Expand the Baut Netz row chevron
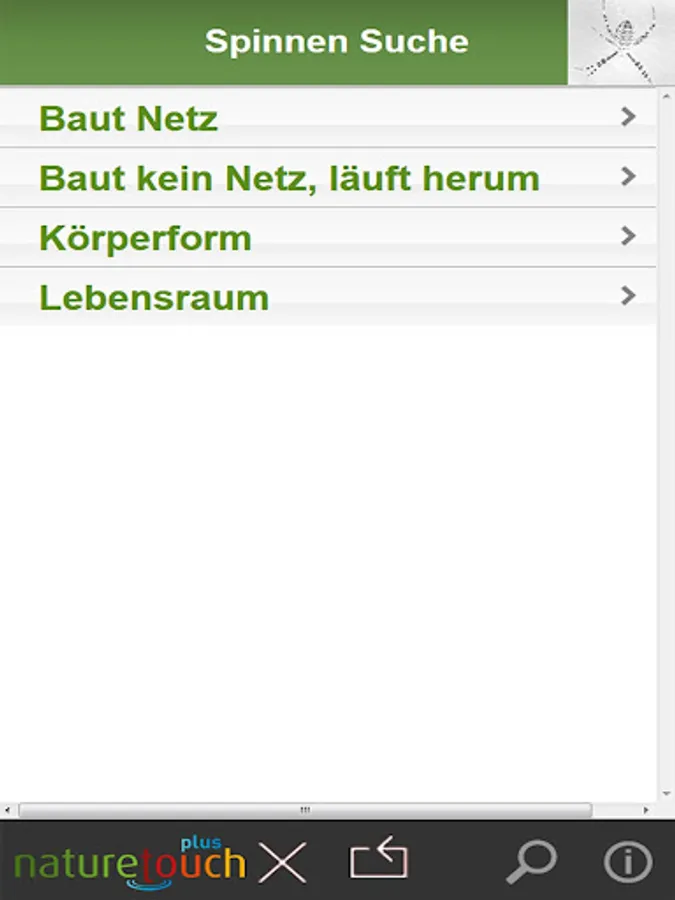 [628, 118]
